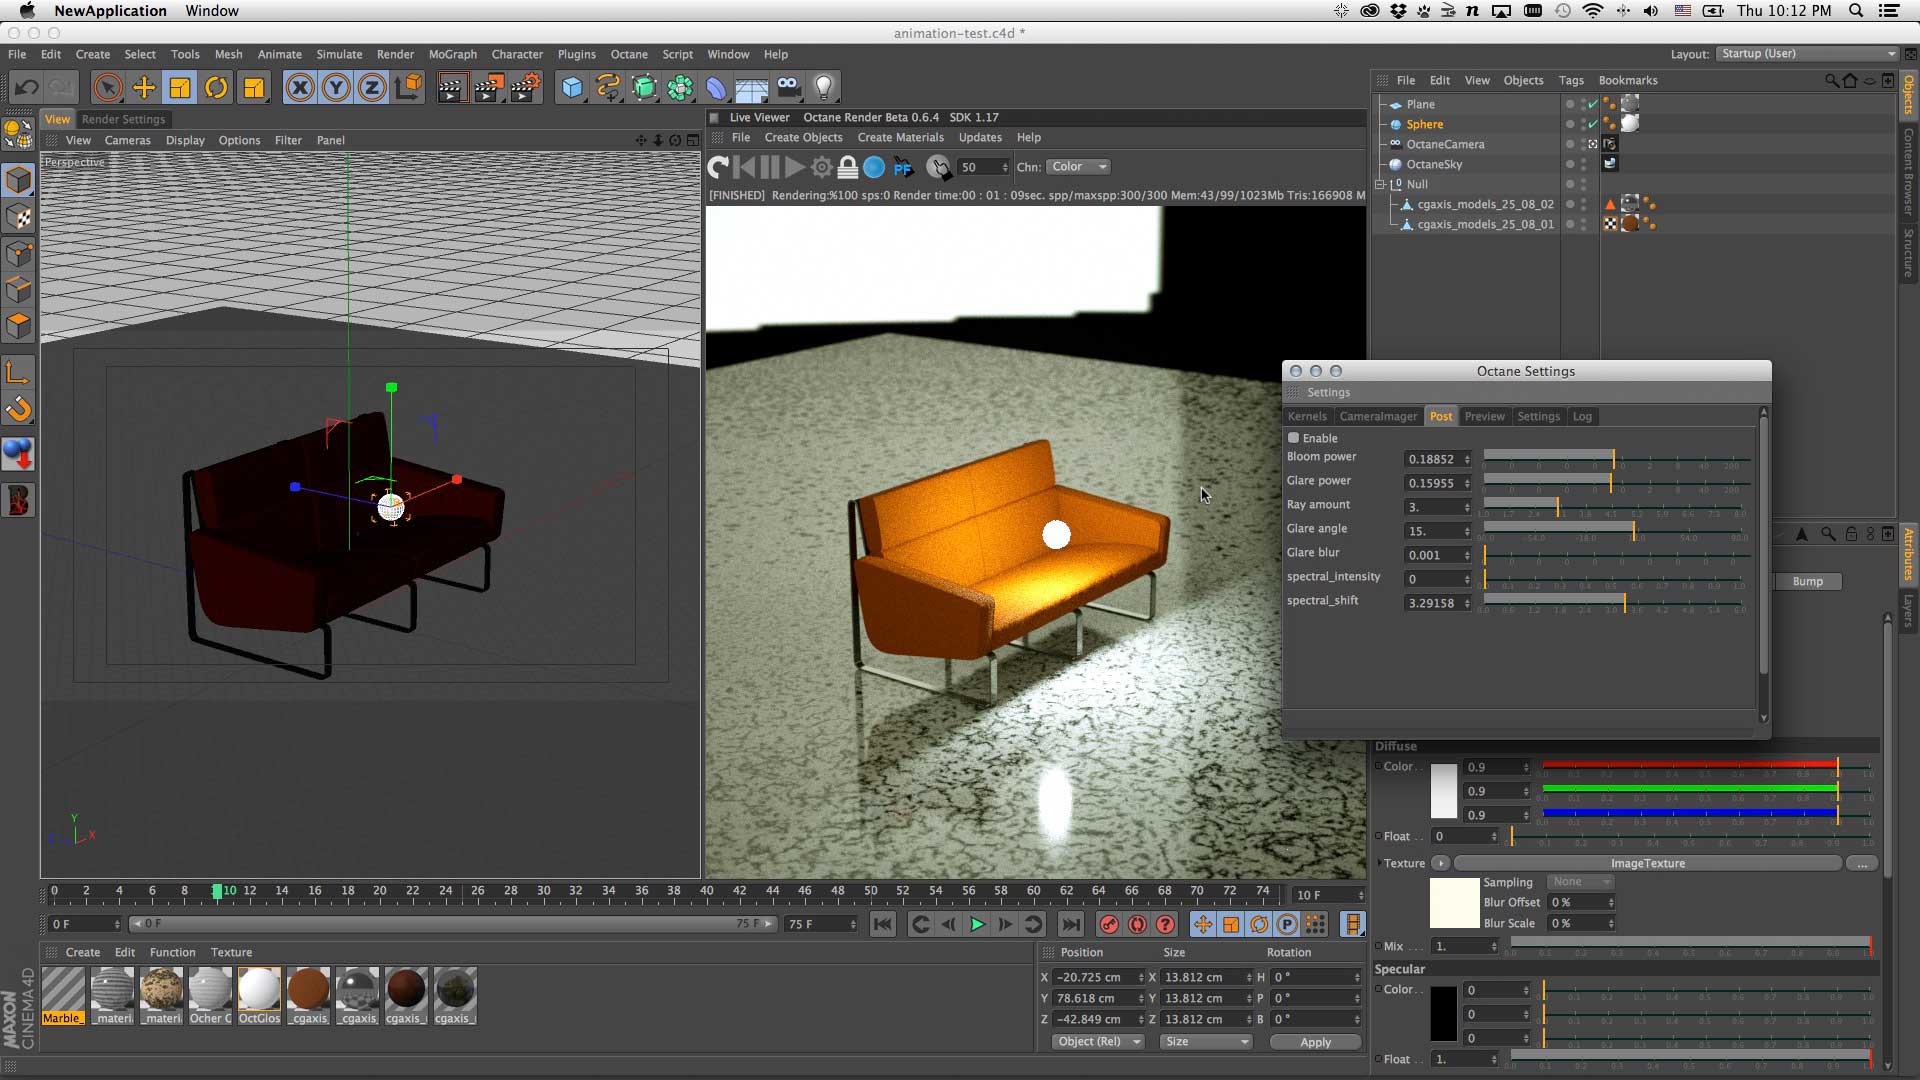The width and height of the screenshot is (1920, 1080).
Task: Click the Bloom power slider
Action: [1613, 459]
